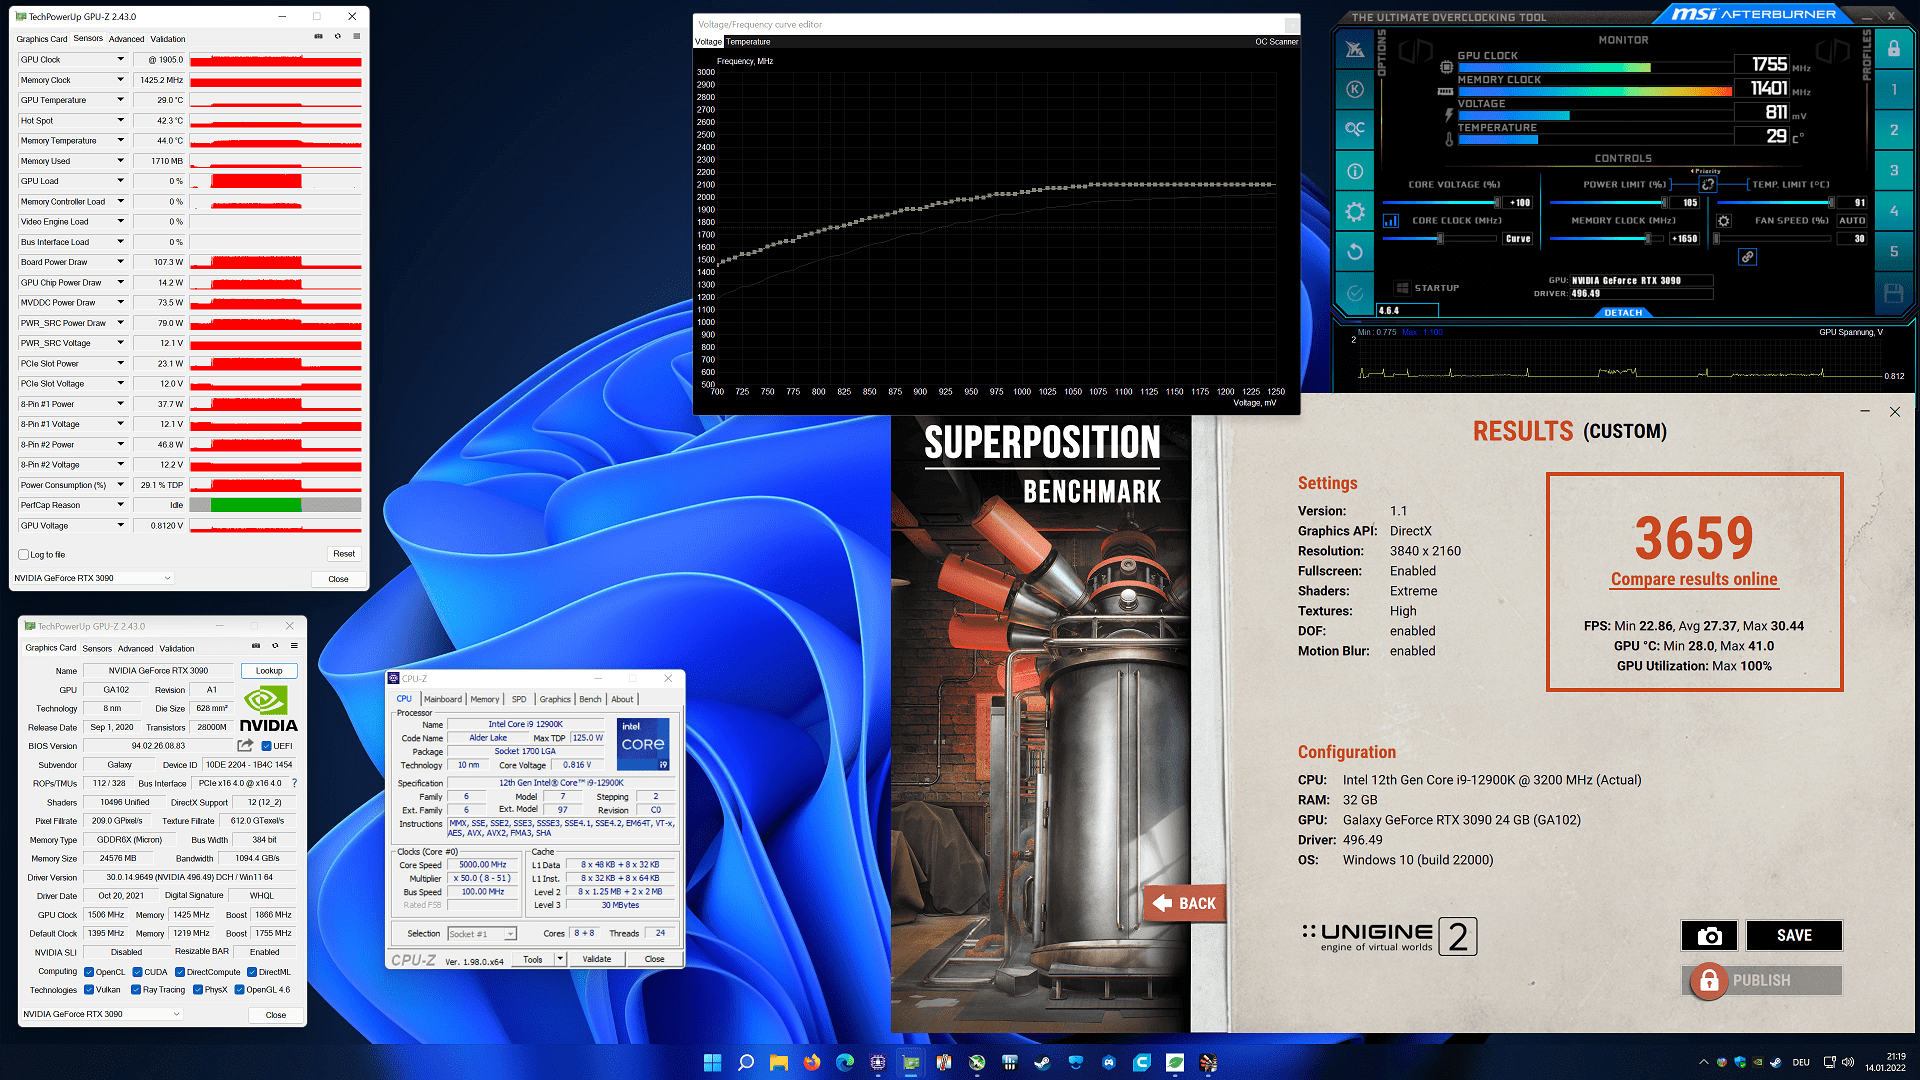Toggle DirectML checkbox in GPU-Z
Screen dimensions: 1920x1080
click(x=252, y=972)
